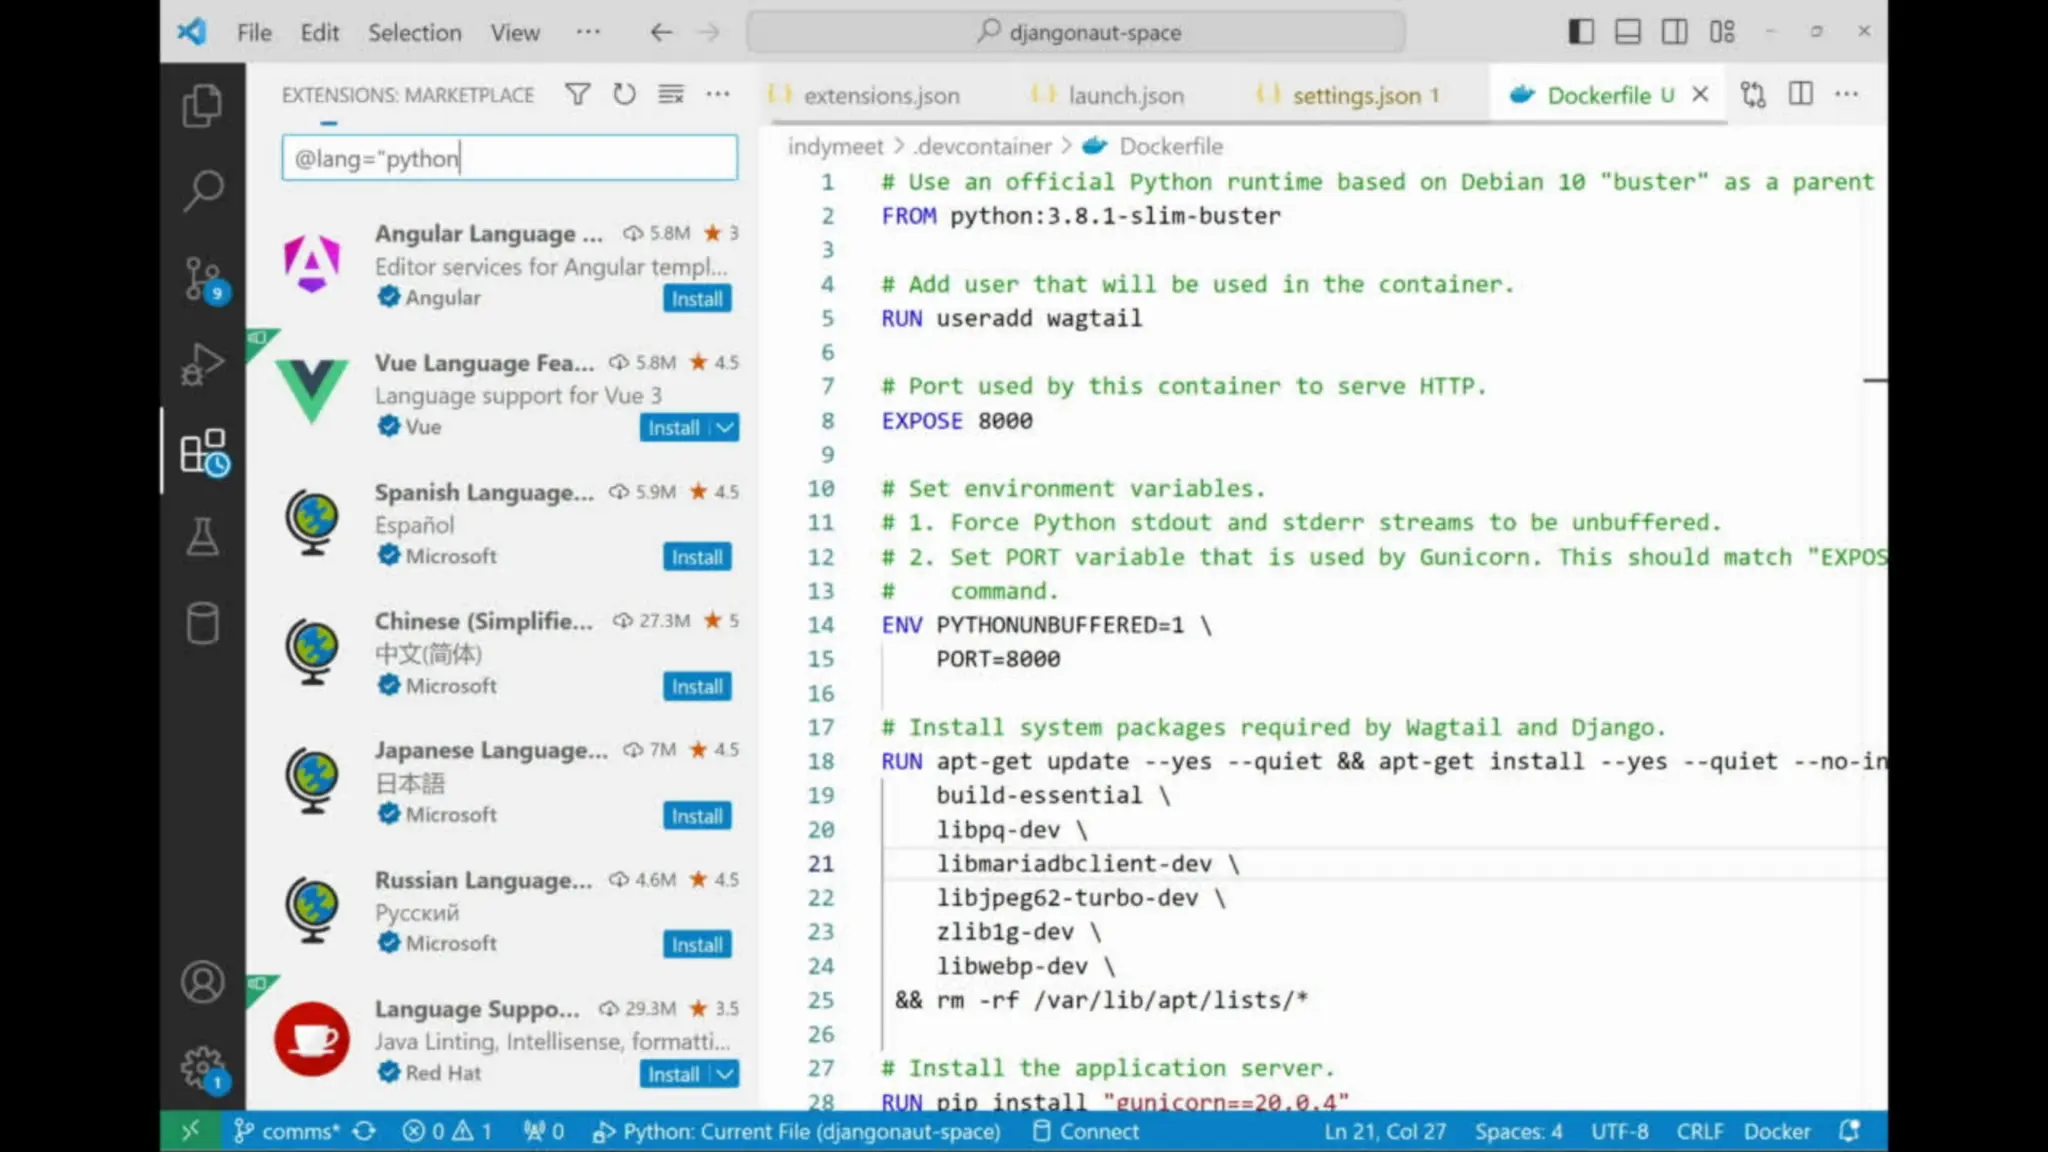The width and height of the screenshot is (2048, 1152).
Task: Open problems panel via errors and warnings count
Action: (x=447, y=1131)
